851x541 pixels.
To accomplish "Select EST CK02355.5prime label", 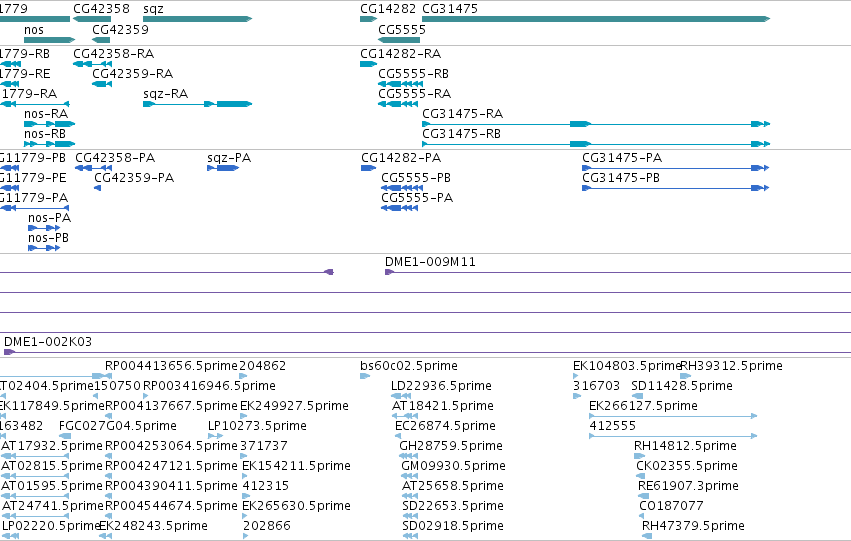I will tap(687, 466).
